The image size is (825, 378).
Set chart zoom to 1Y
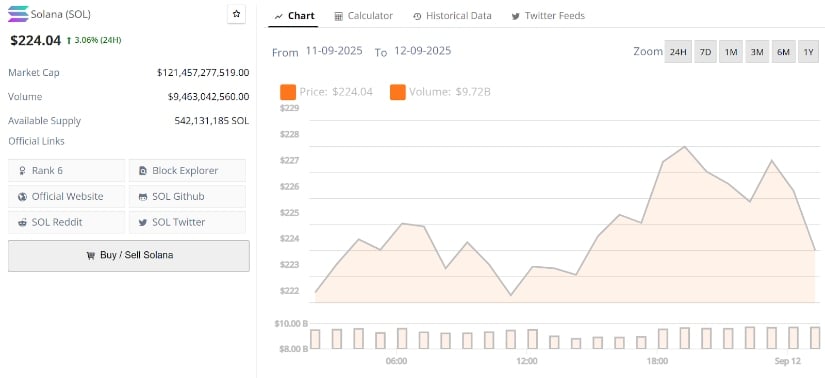(x=809, y=52)
